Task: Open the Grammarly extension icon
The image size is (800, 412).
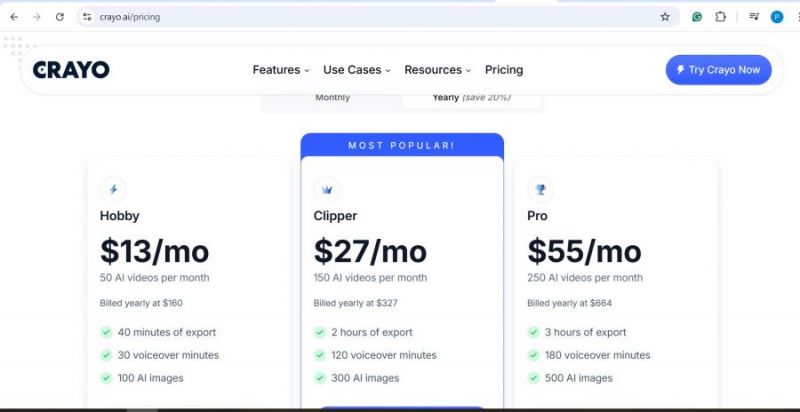Action: click(697, 17)
